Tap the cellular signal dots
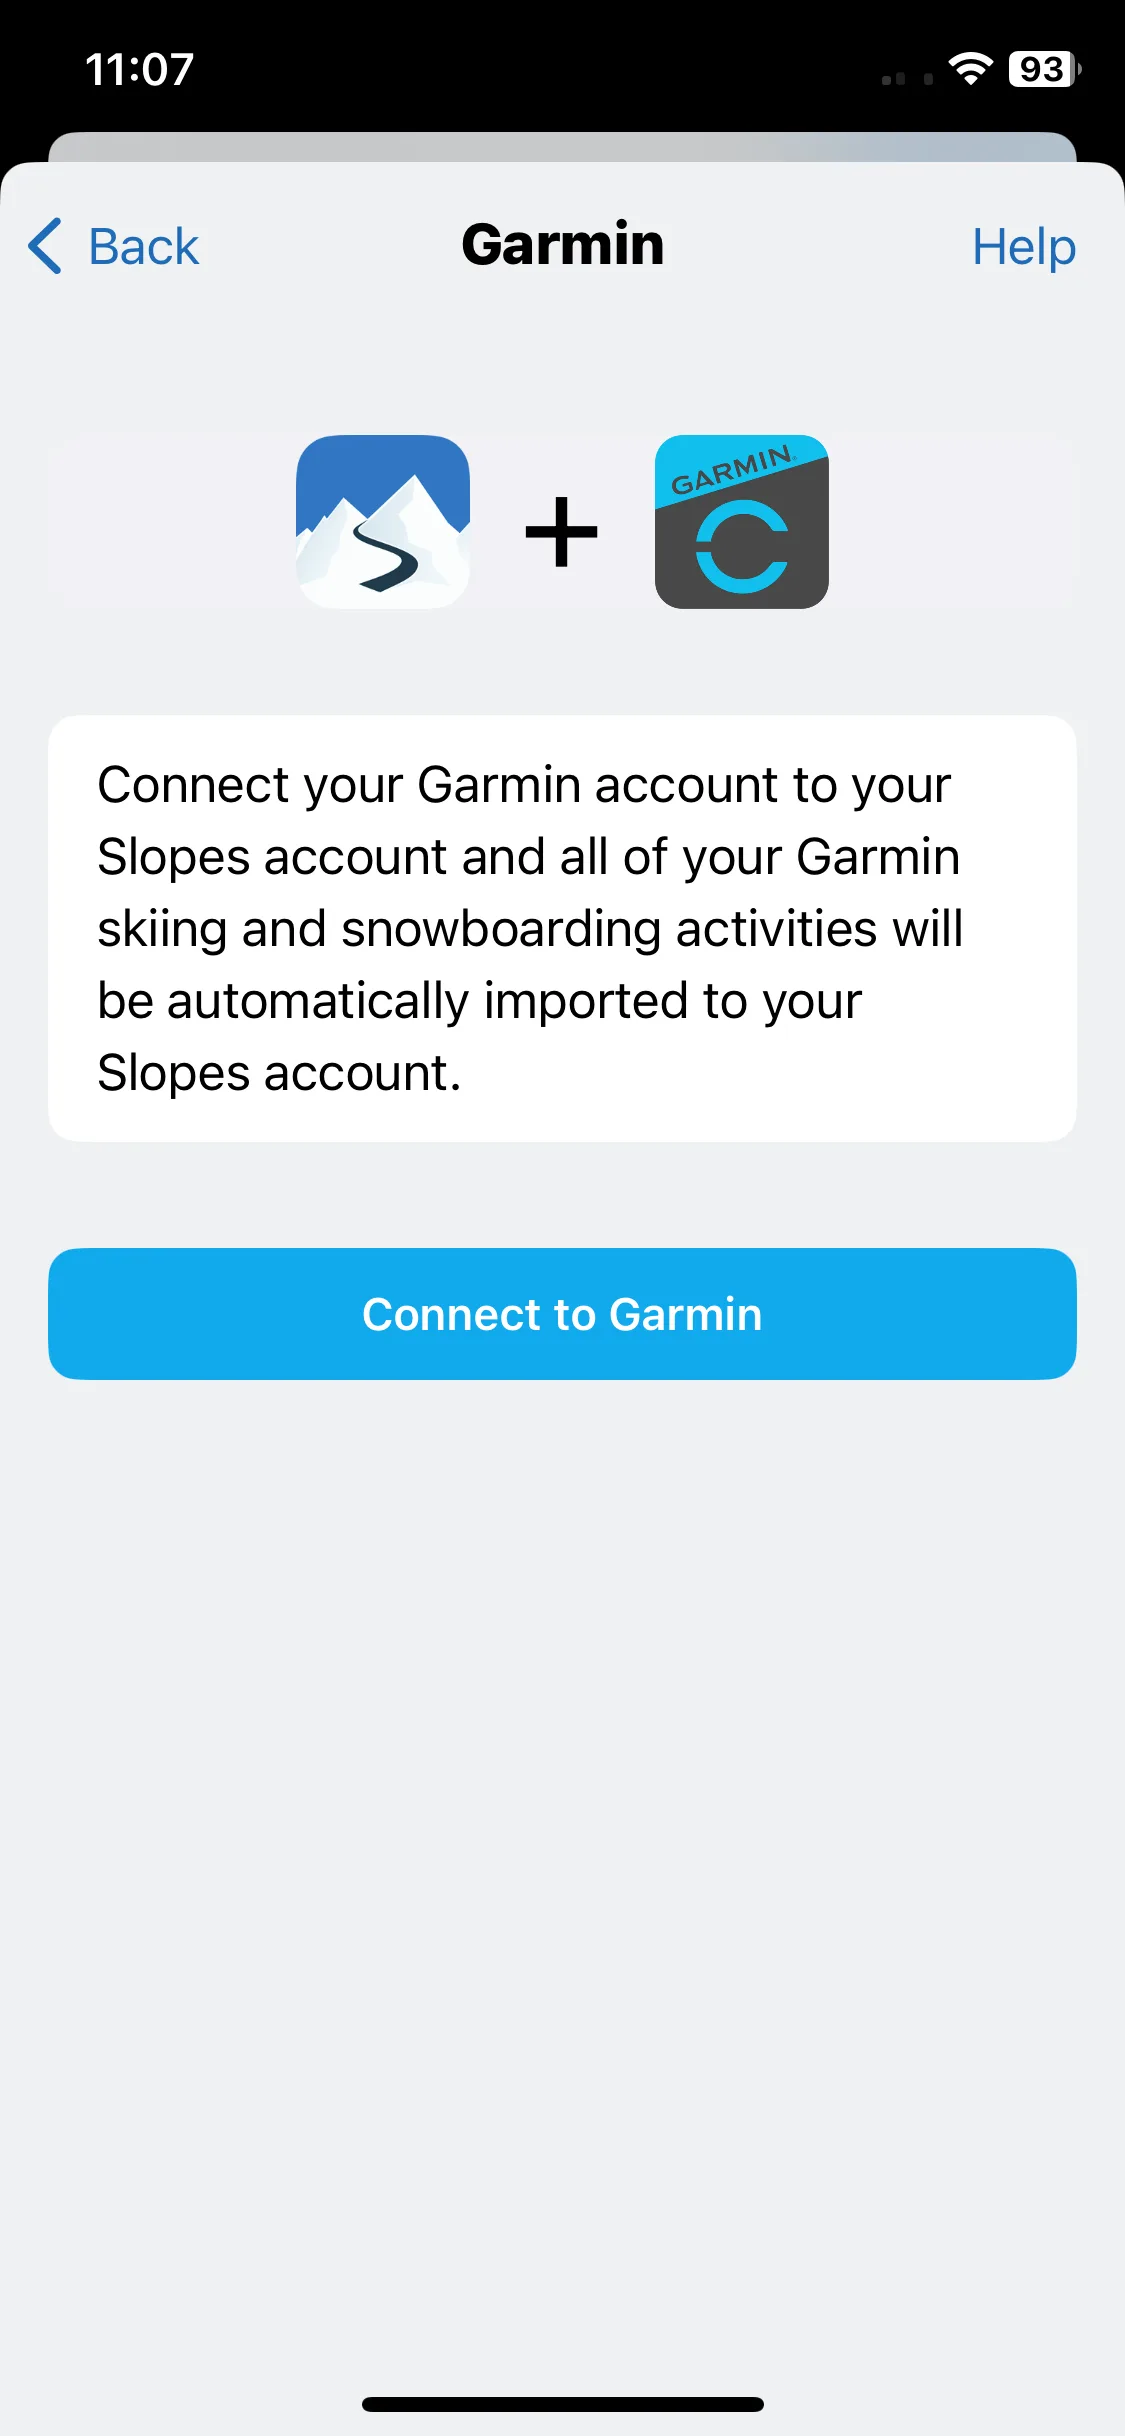Screen dimensions: 1125x2436 point(908,79)
